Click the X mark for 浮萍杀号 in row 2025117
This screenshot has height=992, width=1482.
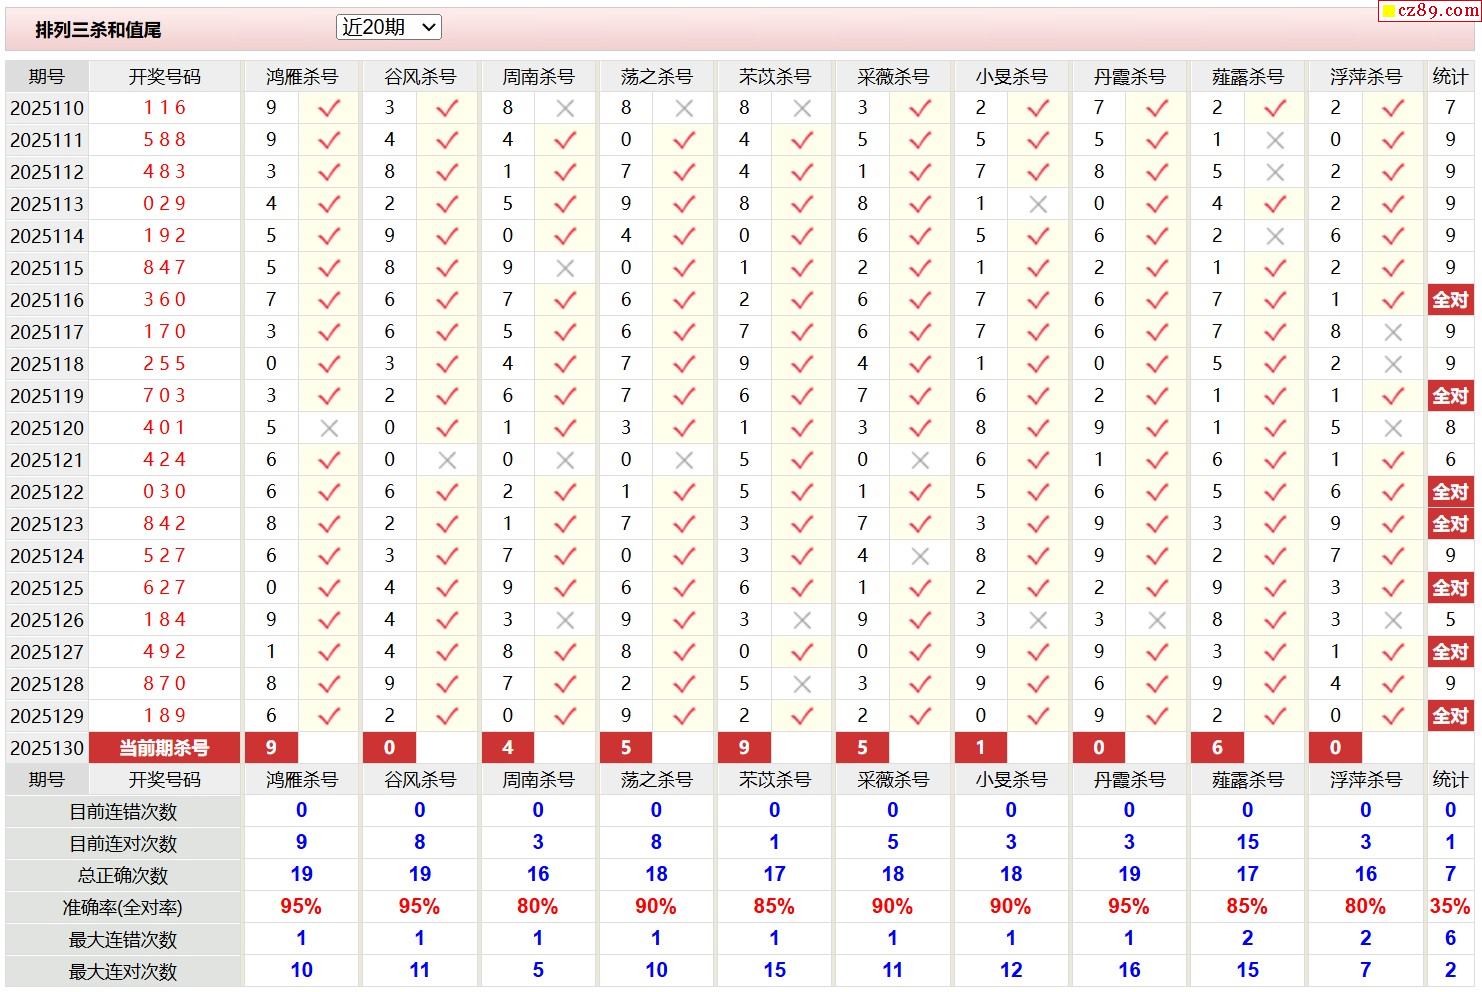(x=1393, y=332)
